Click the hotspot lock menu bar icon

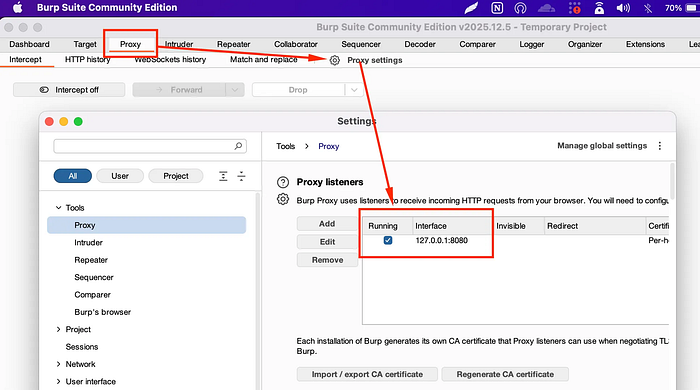click(599, 8)
